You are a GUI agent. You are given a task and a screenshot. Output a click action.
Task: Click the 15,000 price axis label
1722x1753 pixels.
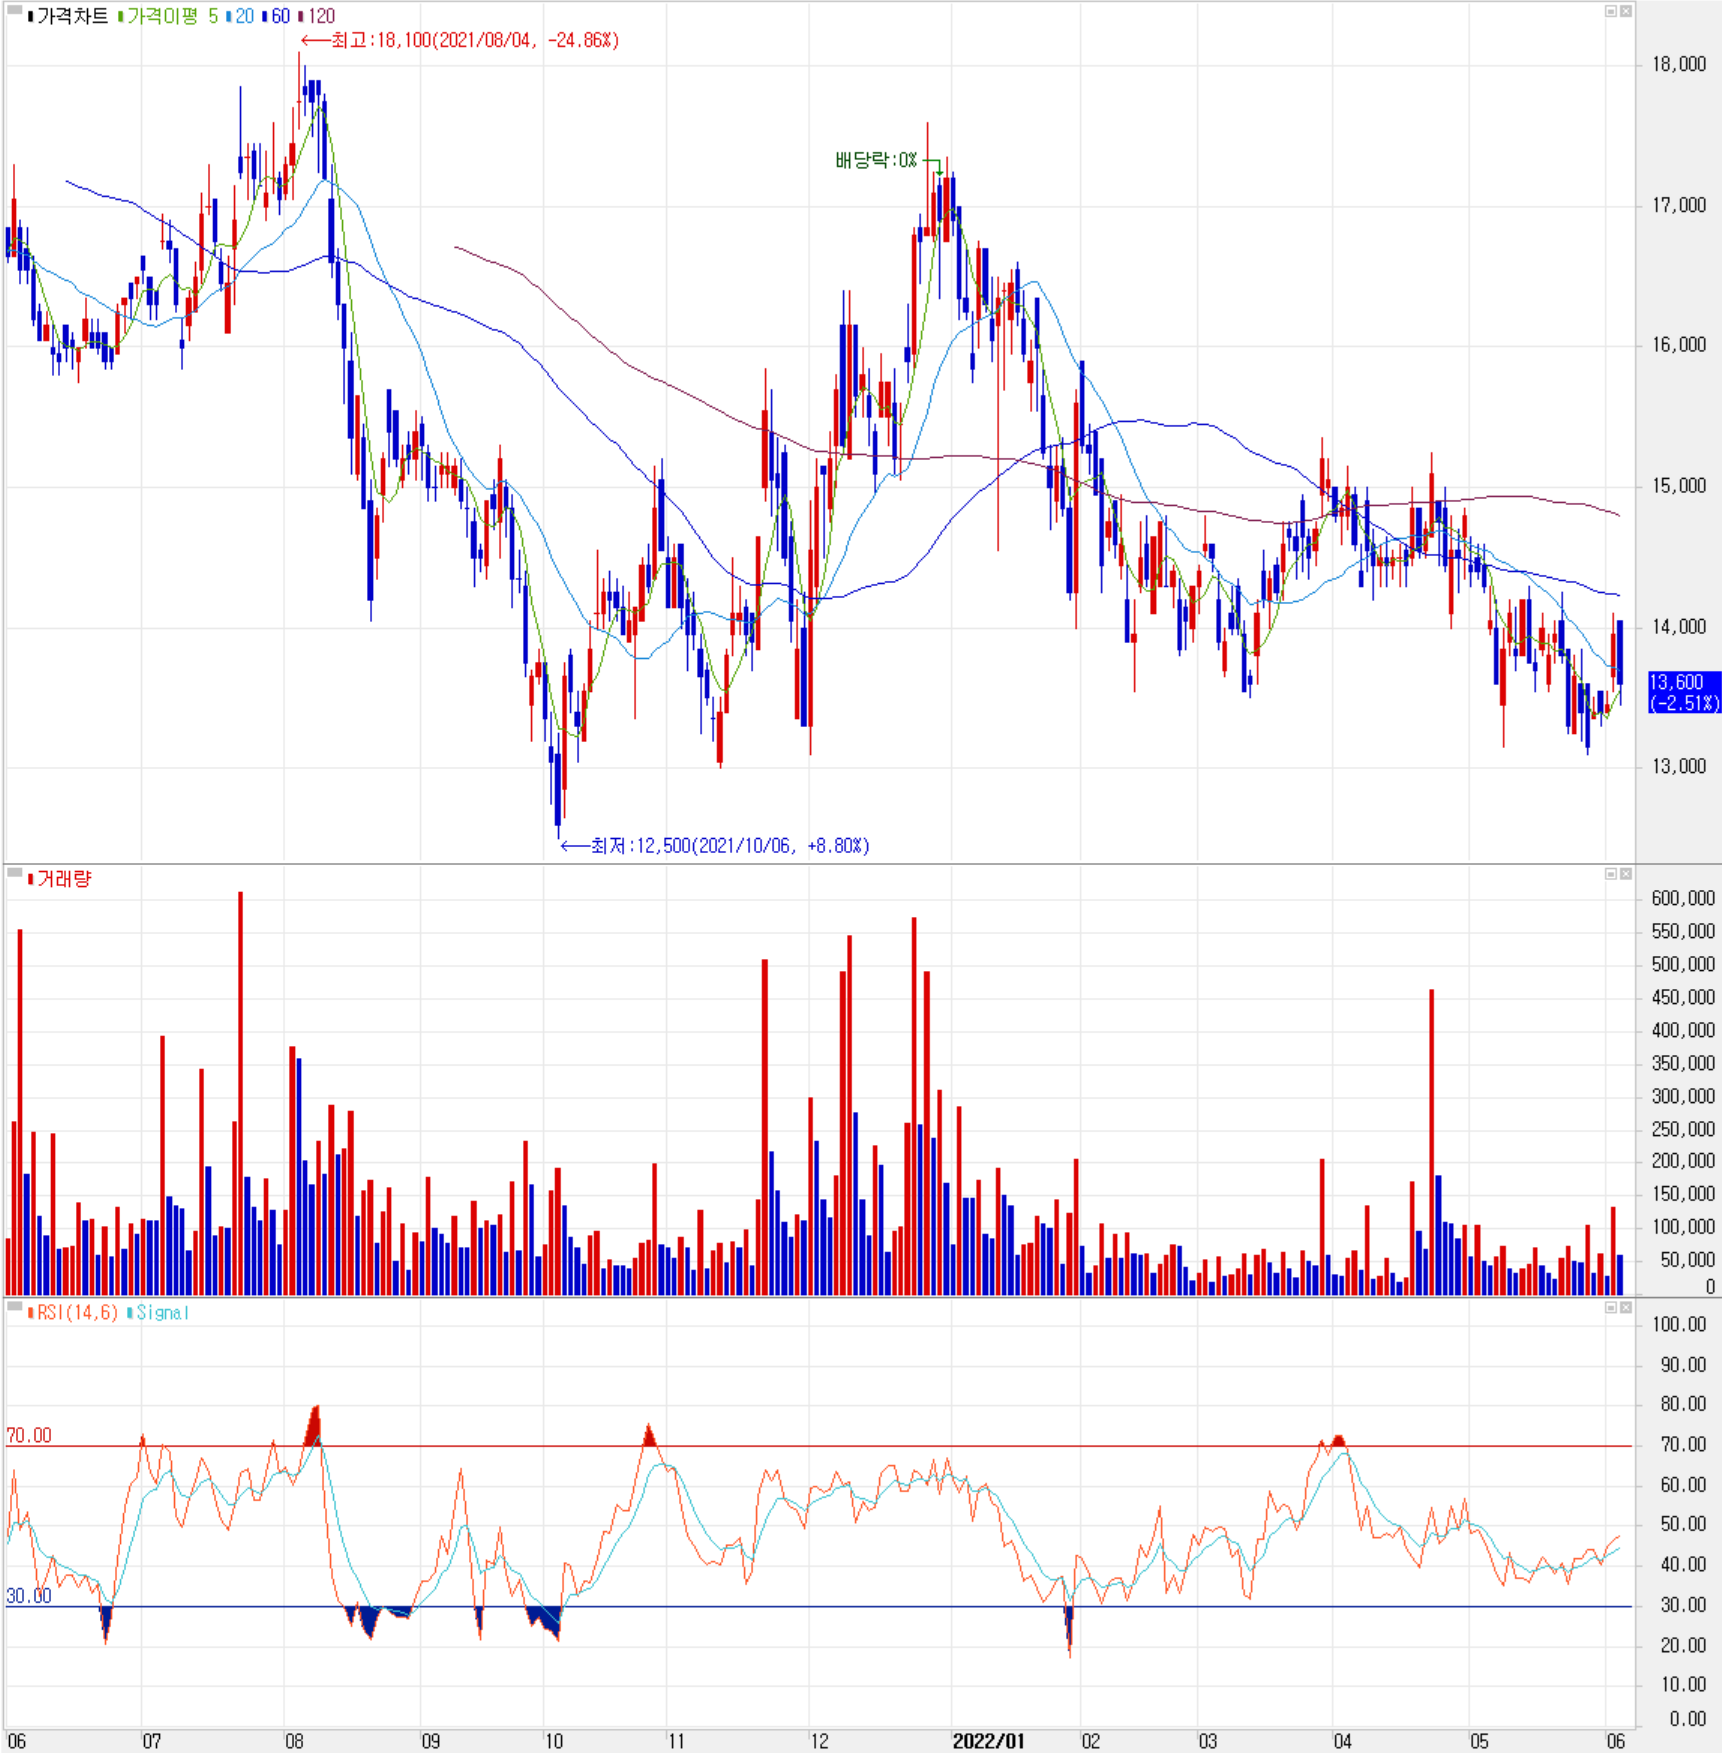[1679, 486]
